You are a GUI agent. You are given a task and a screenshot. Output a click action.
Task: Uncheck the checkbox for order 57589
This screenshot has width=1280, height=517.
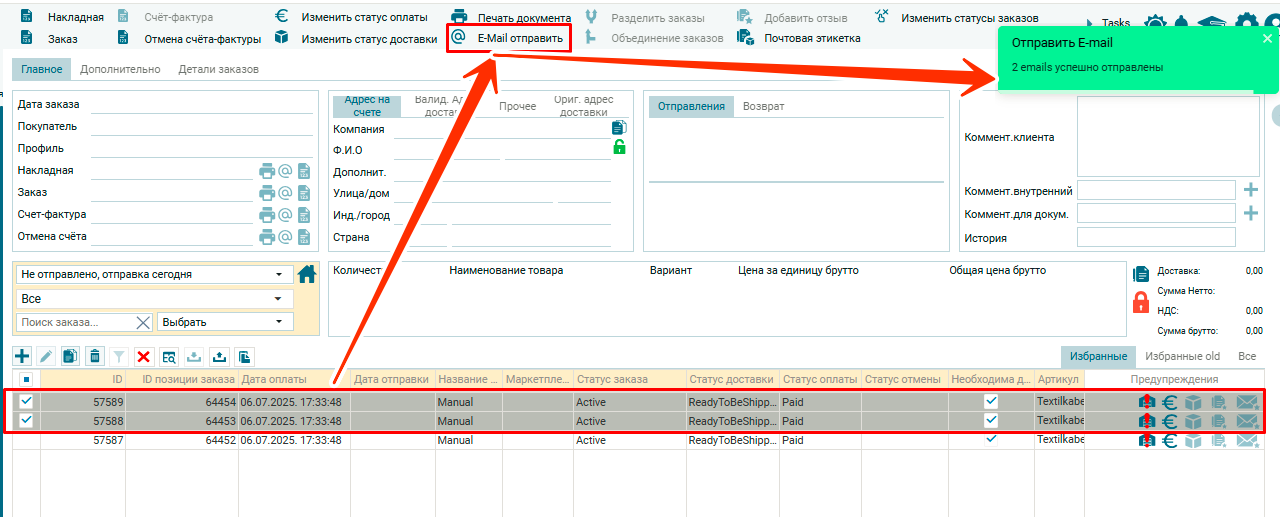click(26, 401)
